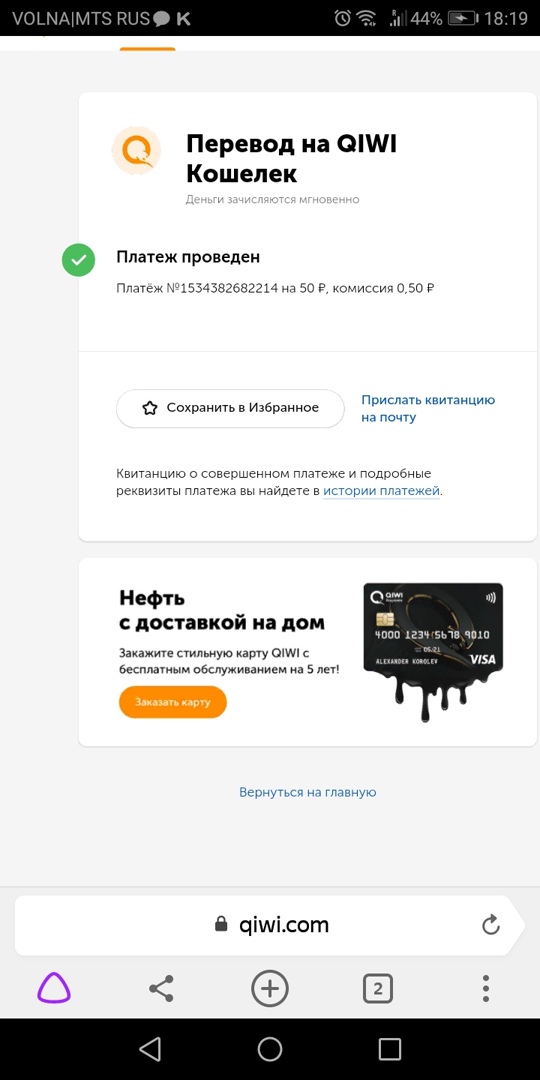Tap the QIWI logo icon
The width and height of the screenshot is (540, 1080).
(x=136, y=151)
